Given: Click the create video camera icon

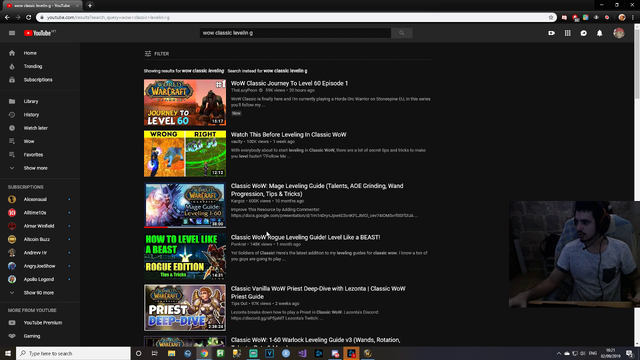Looking at the screenshot, I should 551,33.
